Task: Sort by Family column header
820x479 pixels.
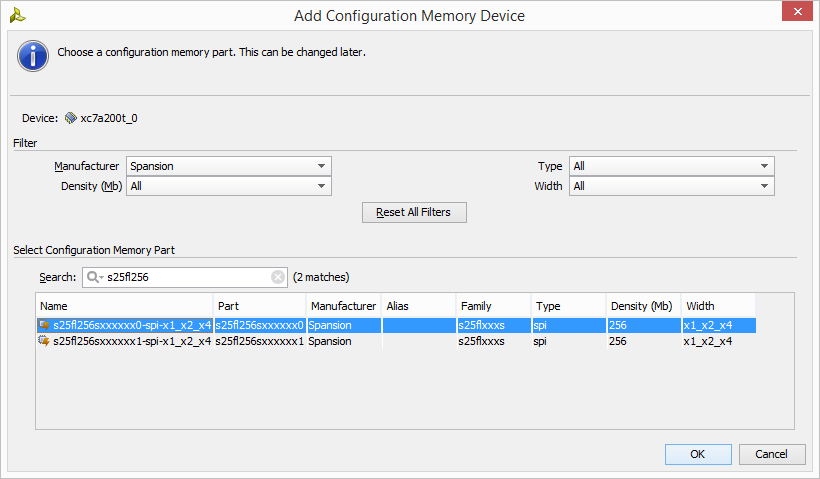Action: (x=494, y=306)
